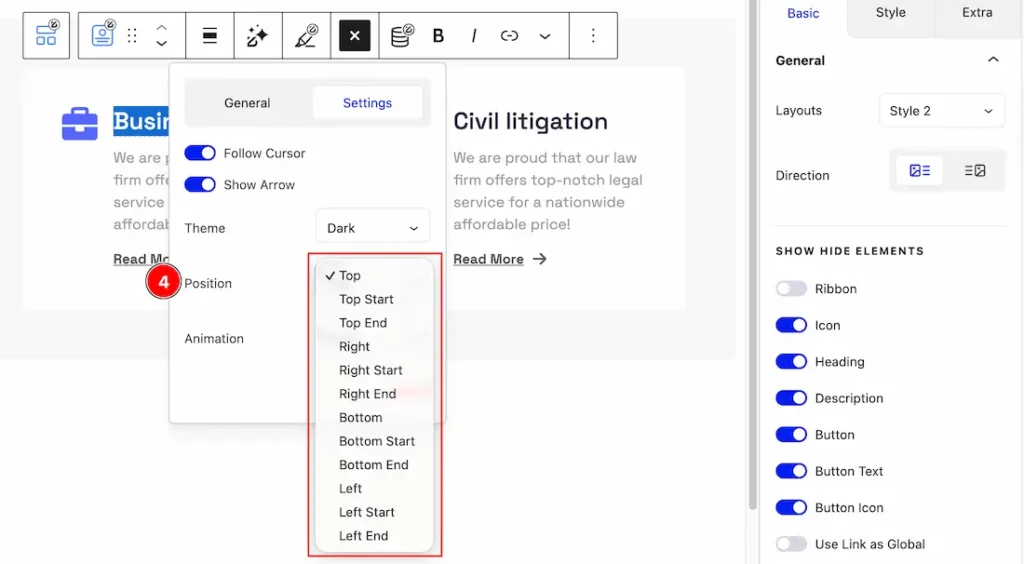The width and height of the screenshot is (1024, 564).
Task: Click the parent block selector icon
Action: tap(47, 36)
